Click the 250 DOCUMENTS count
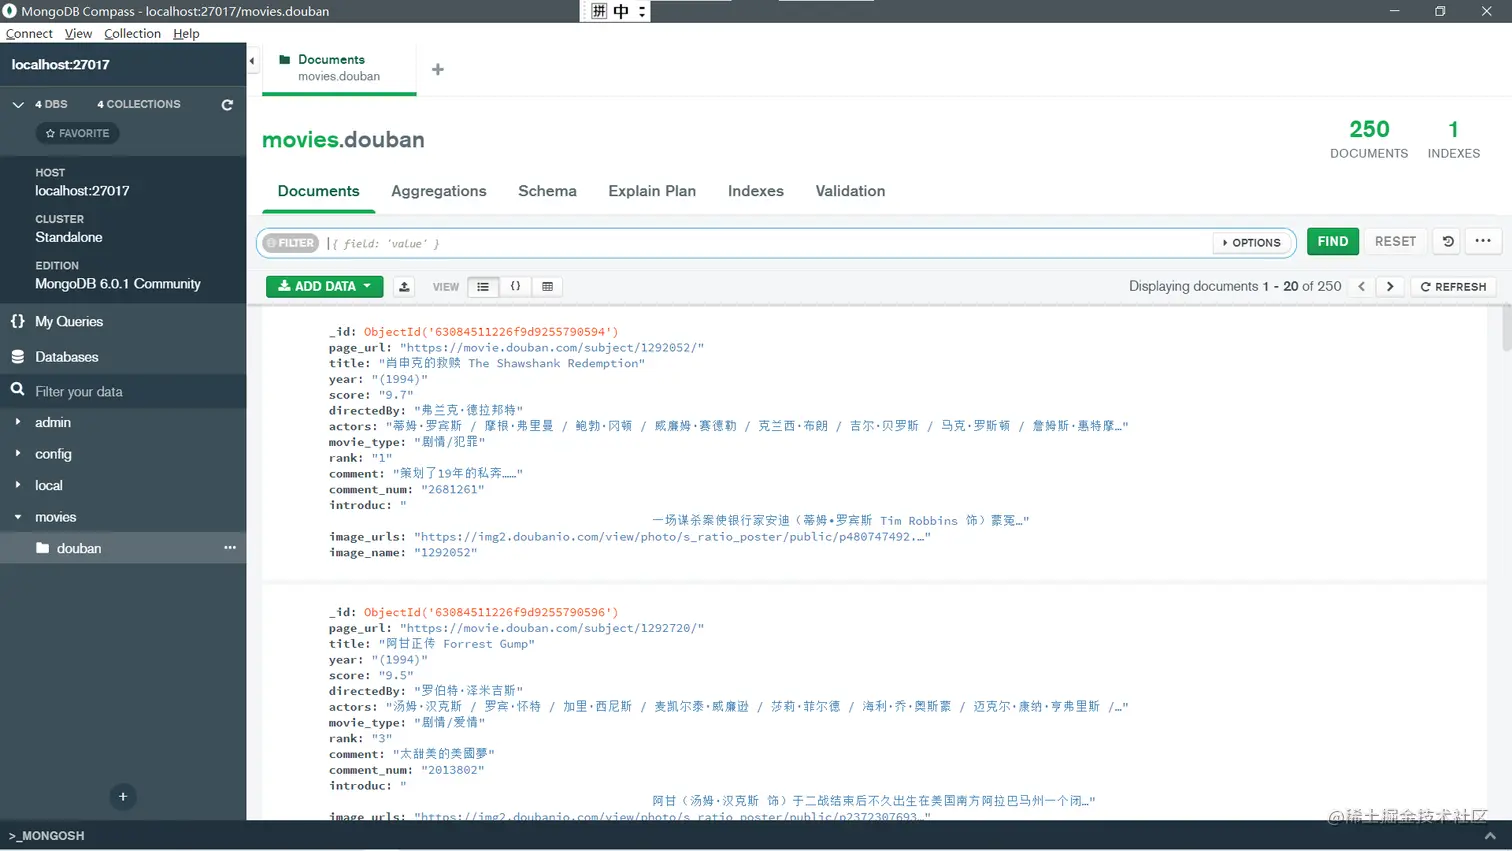 click(x=1369, y=139)
